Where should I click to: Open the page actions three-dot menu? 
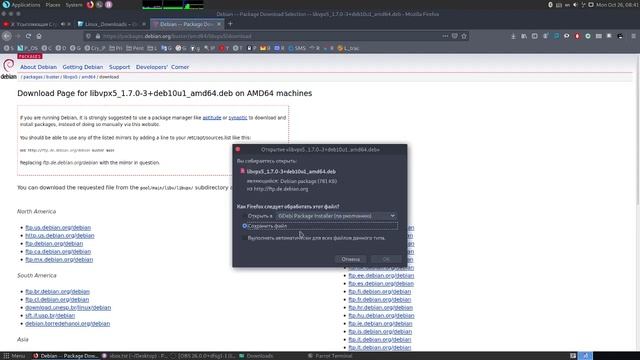pyautogui.click(x=445, y=36)
